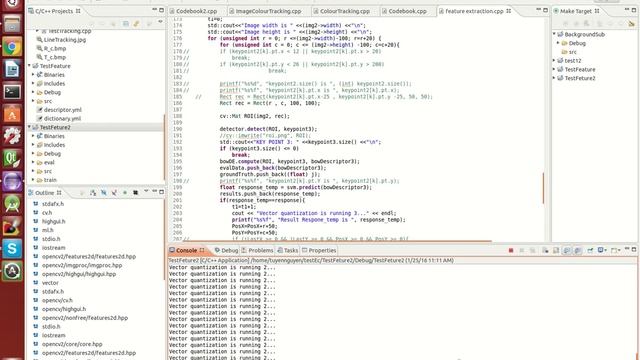Open the Outline view menu arrow
Viewport: 640px width, 360px height.
pyautogui.click(x=146, y=191)
